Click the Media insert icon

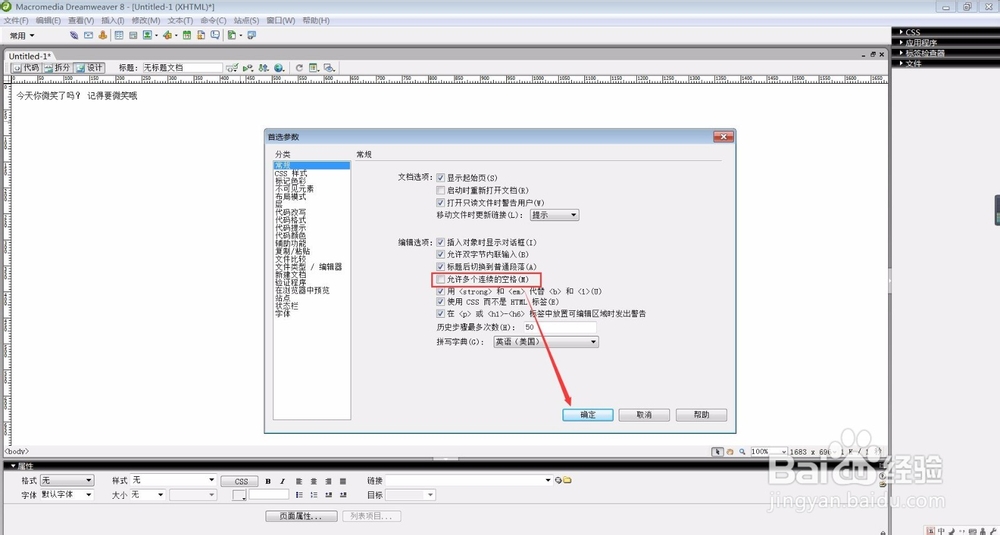(x=167, y=35)
